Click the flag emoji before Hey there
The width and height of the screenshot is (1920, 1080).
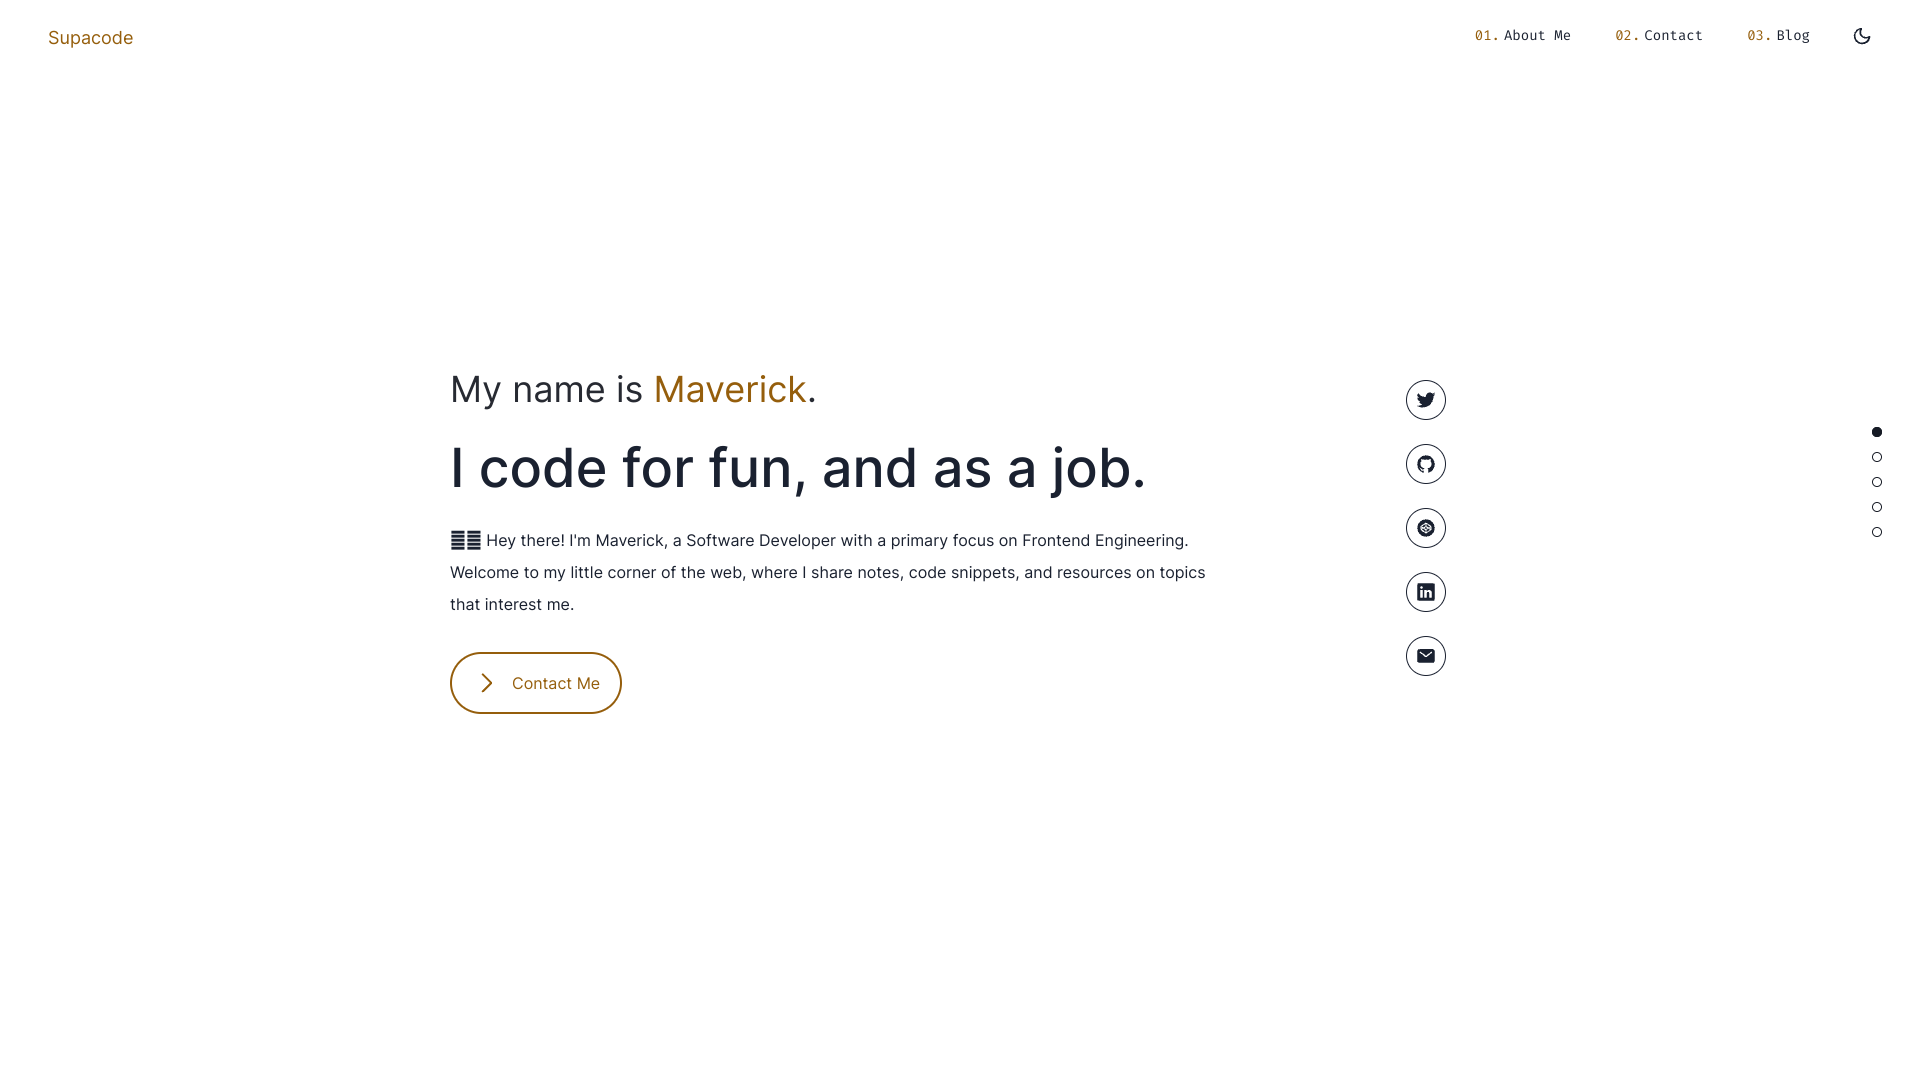466,541
